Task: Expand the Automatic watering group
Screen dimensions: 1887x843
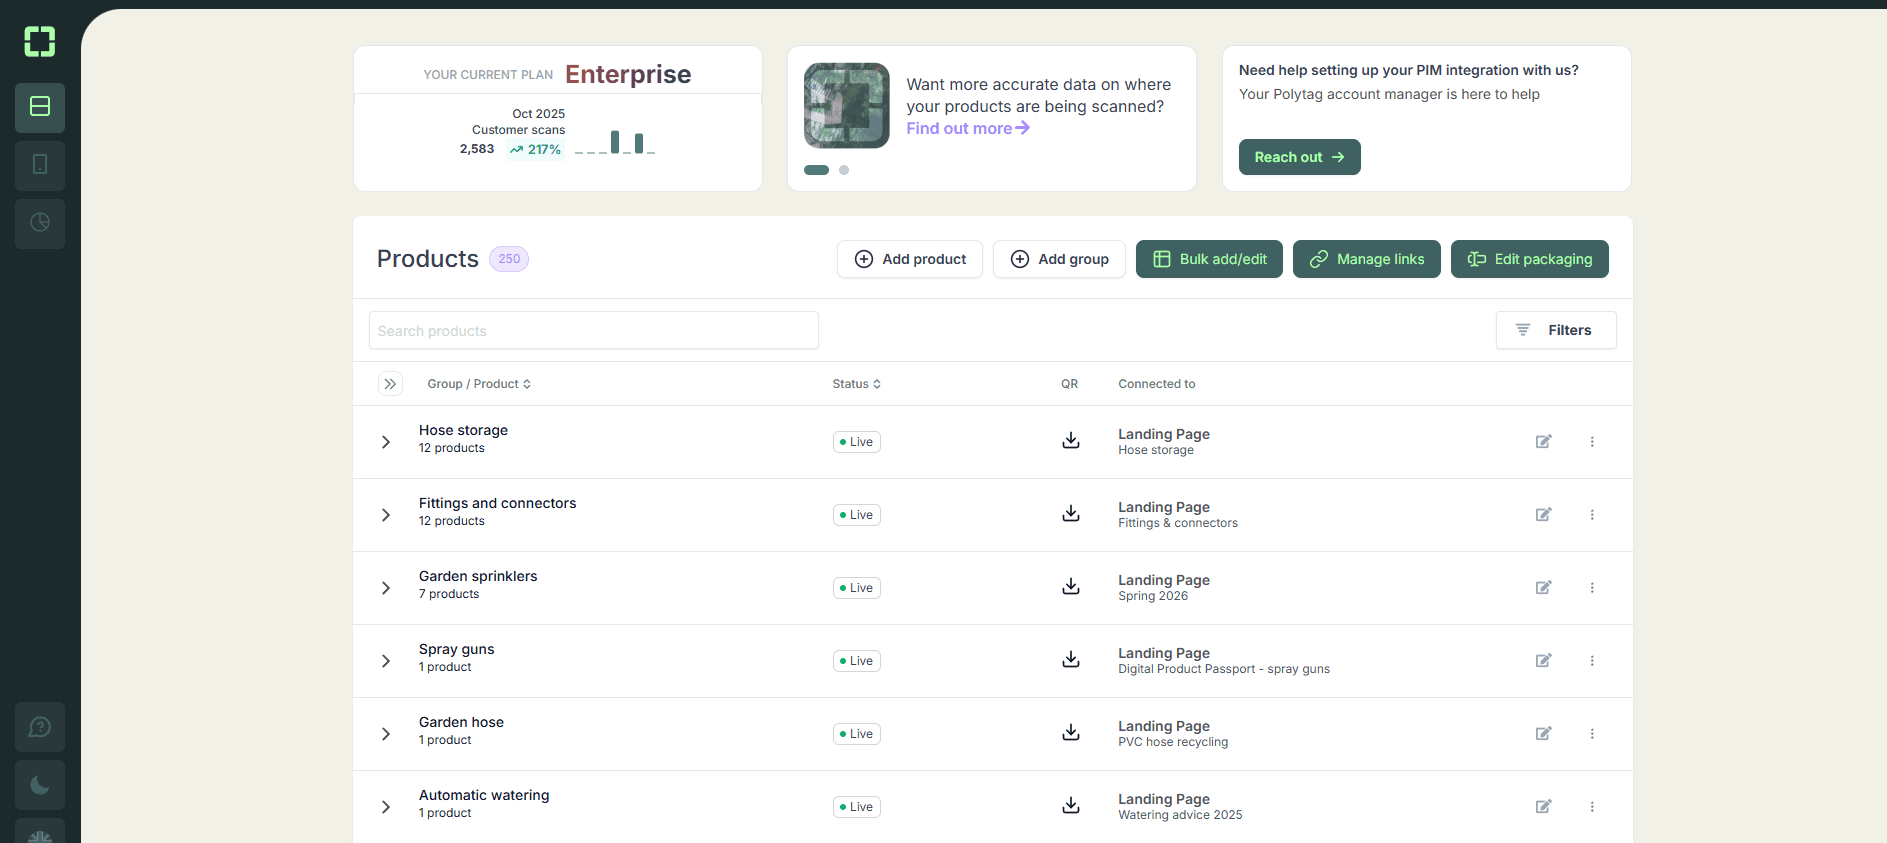Action: coord(386,807)
